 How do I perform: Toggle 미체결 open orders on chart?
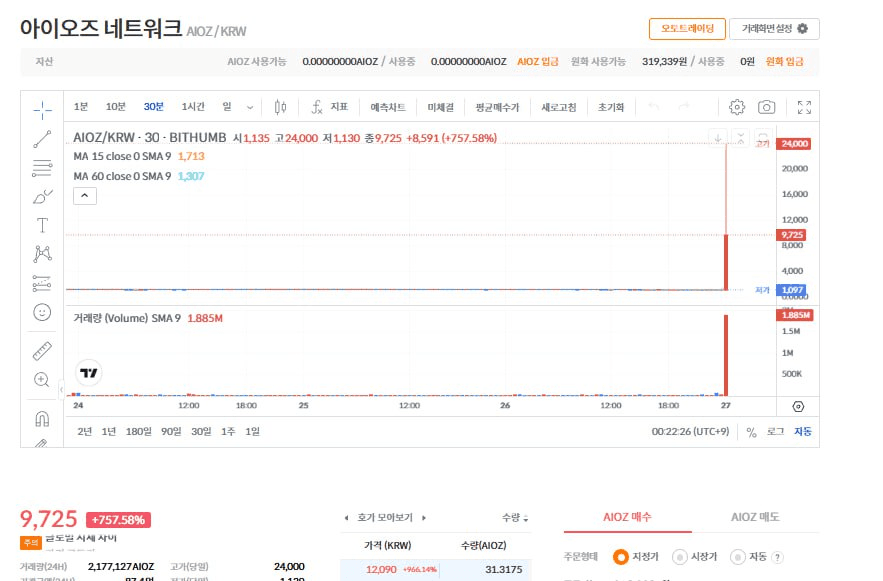[440, 107]
